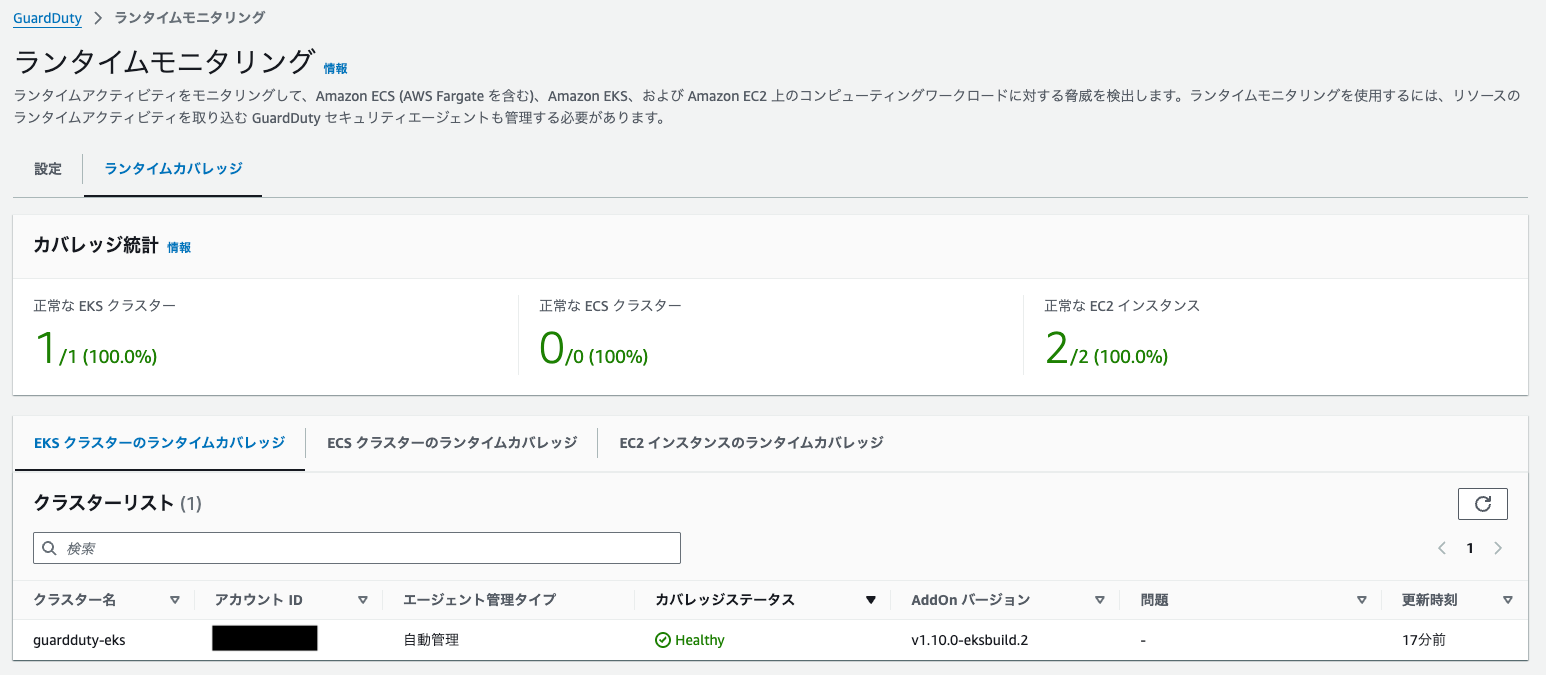The image size is (1546, 675).
Task: Select page 1 in pagination
Action: (x=1470, y=548)
